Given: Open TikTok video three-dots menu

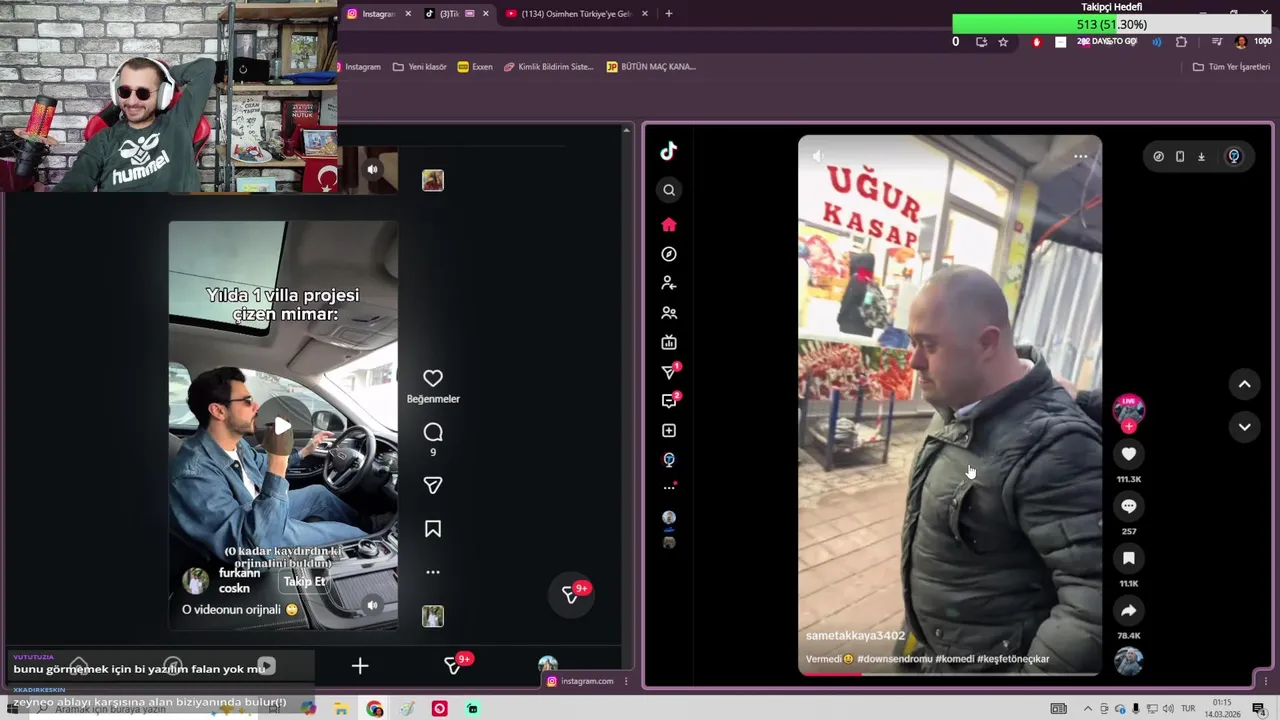Looking at the screenshot, I should click(1080, 156).
